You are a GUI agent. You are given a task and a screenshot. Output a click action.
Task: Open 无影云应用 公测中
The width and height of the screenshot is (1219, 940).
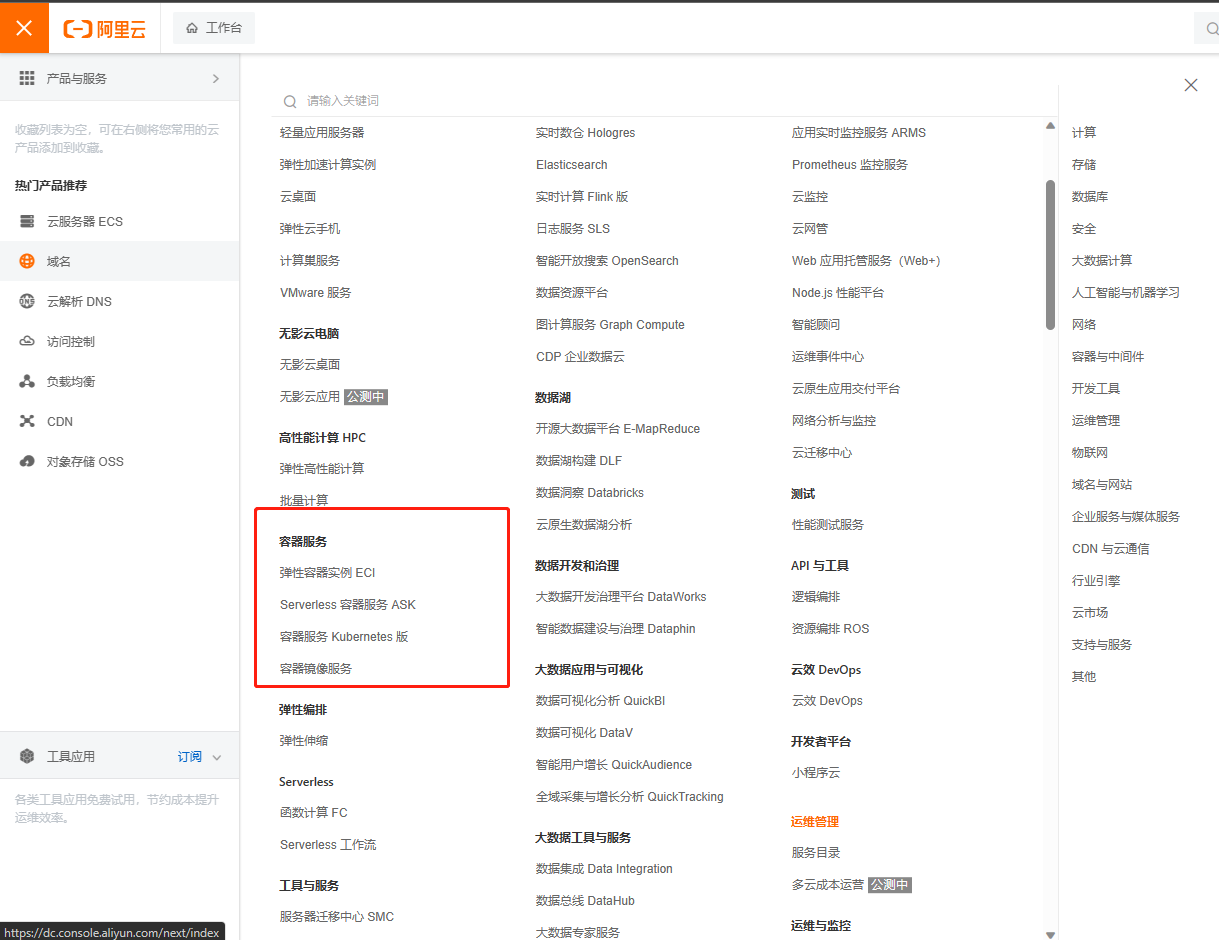click(333, 396)
